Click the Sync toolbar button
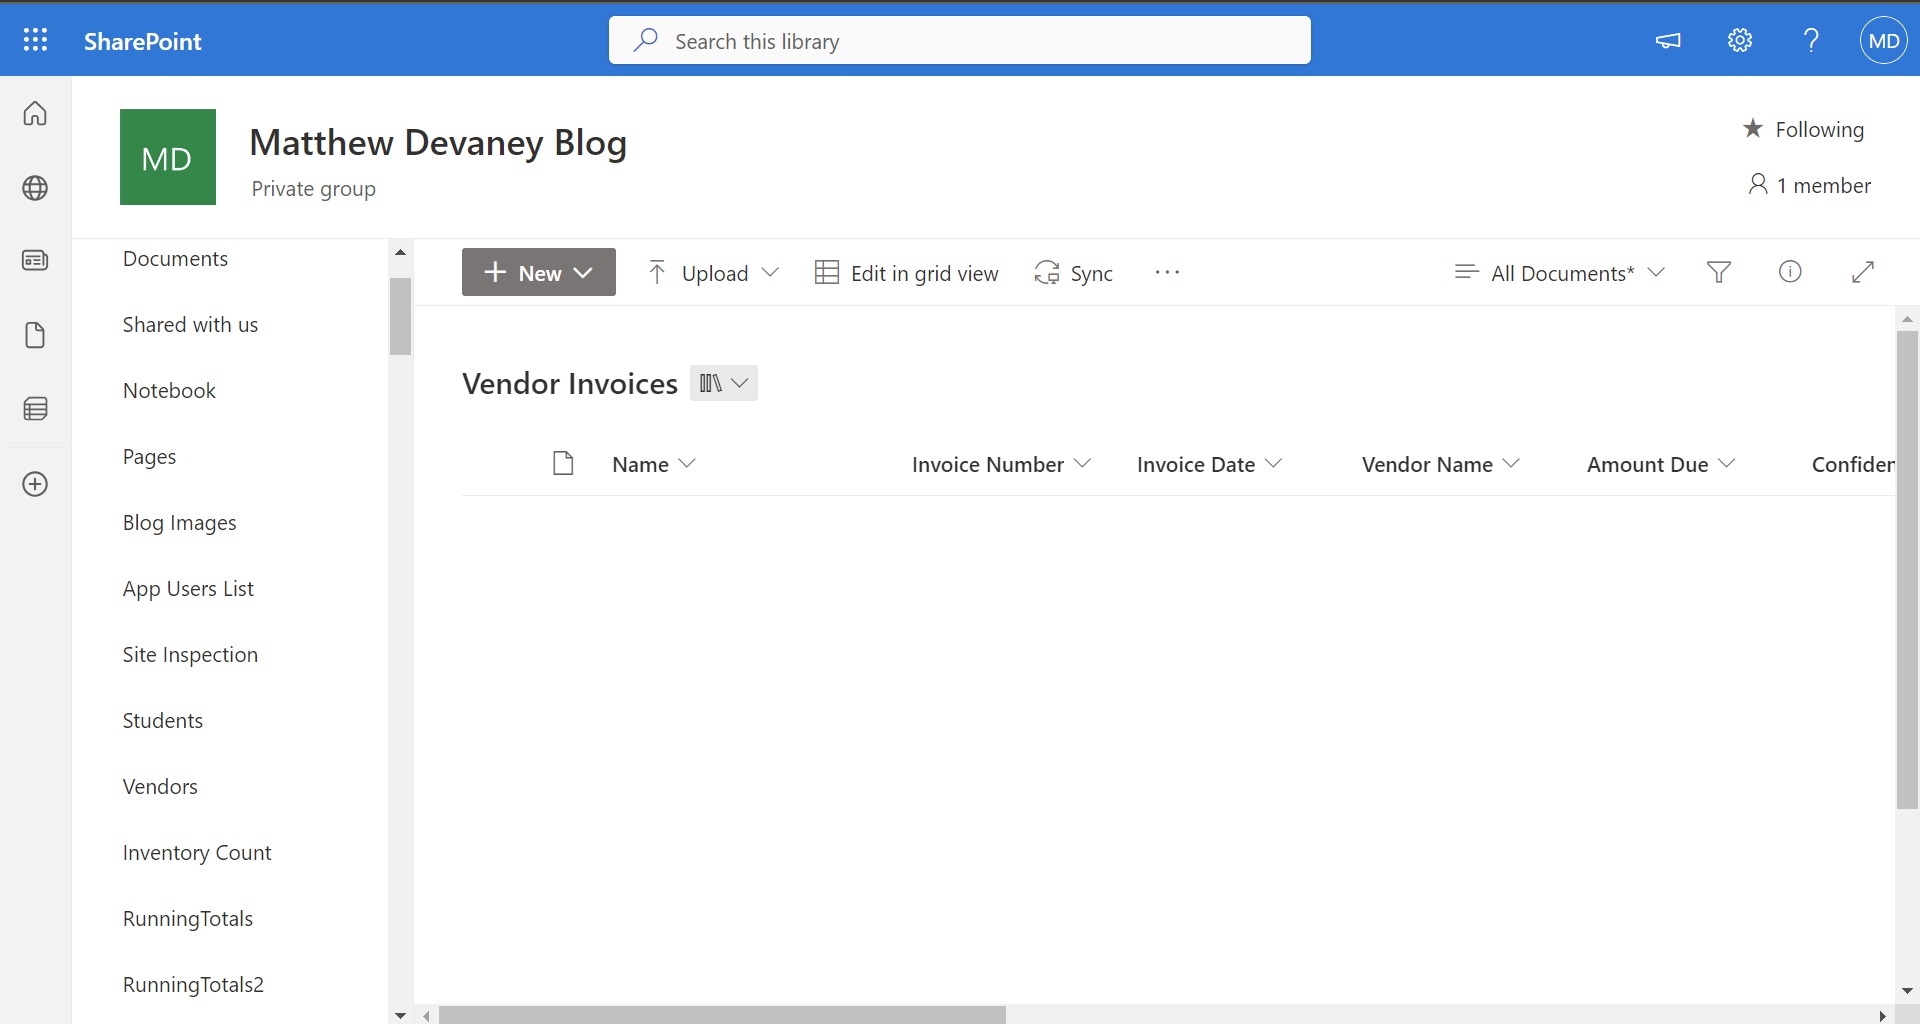This screenshot has width=1920, height=1024. pyautogui.click(x=1073, y=272)
